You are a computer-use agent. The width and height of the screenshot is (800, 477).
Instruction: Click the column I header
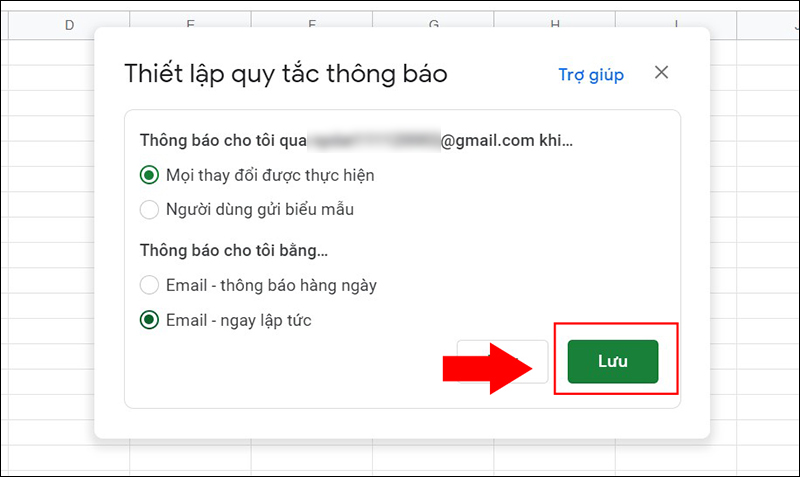click(677, 25)
